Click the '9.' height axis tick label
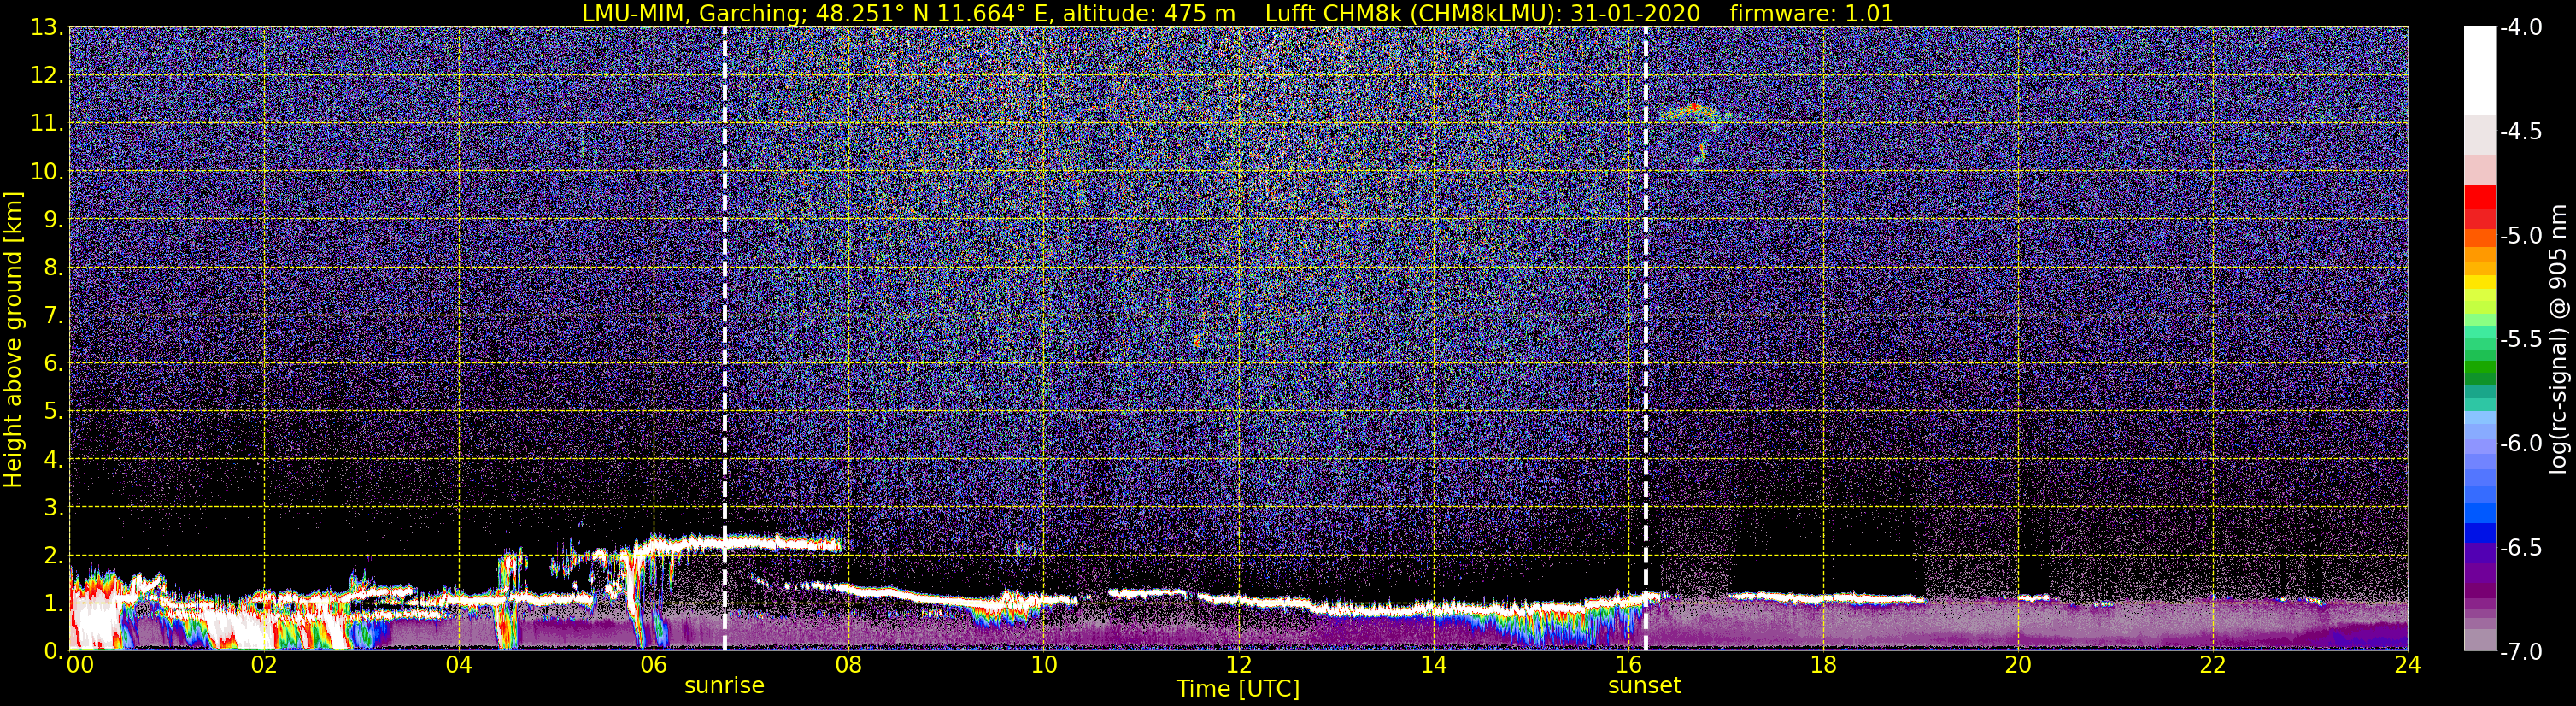 pyautogui.click(x=52, y=219)
